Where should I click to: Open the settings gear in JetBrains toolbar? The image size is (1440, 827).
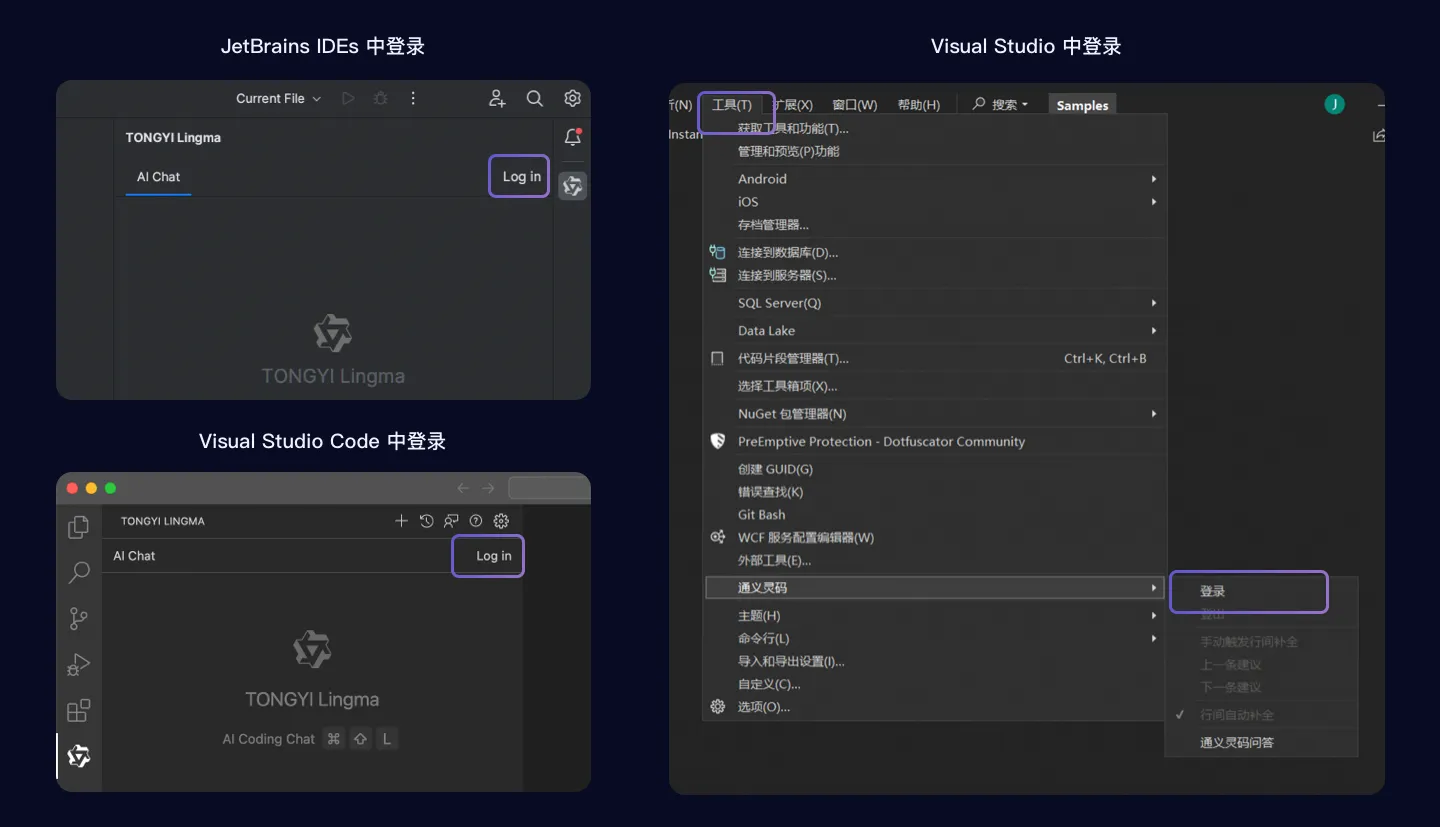(x=572, y=98)
